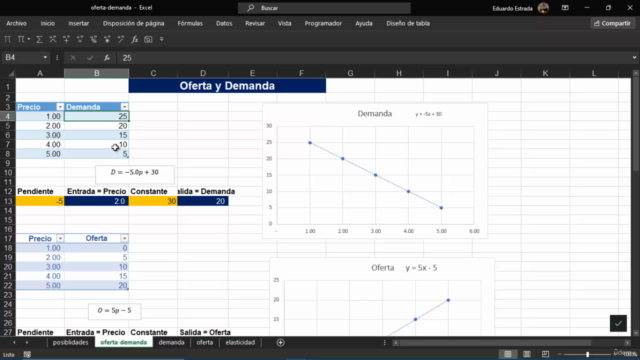This screenshot has height=360, width=640.
Task: Open Precio filter dropdown in Oferta table
Action: click(x=60, y=238)
